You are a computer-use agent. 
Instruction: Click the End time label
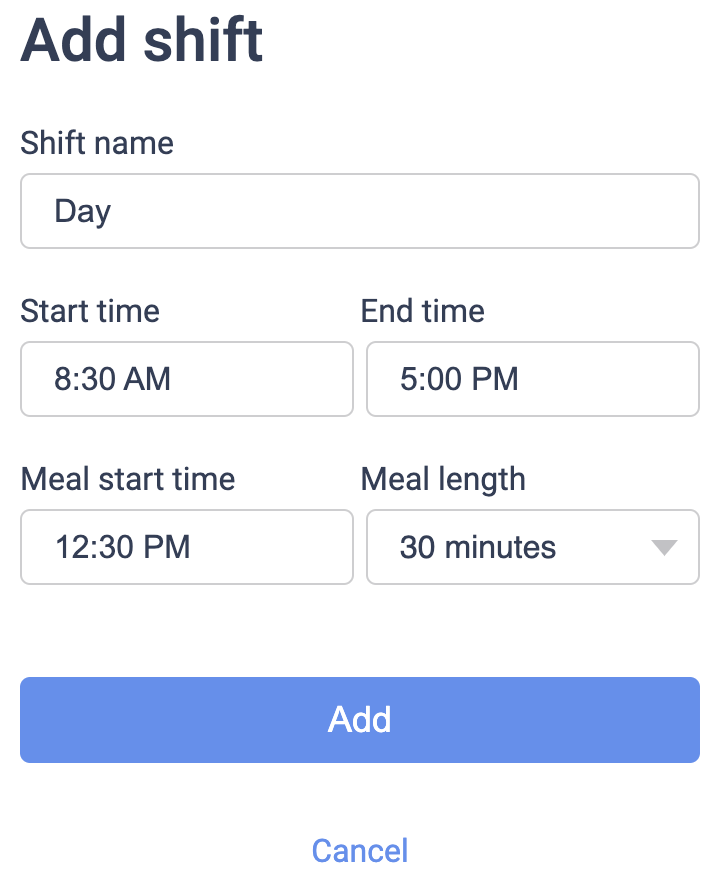tap(422, 311)
